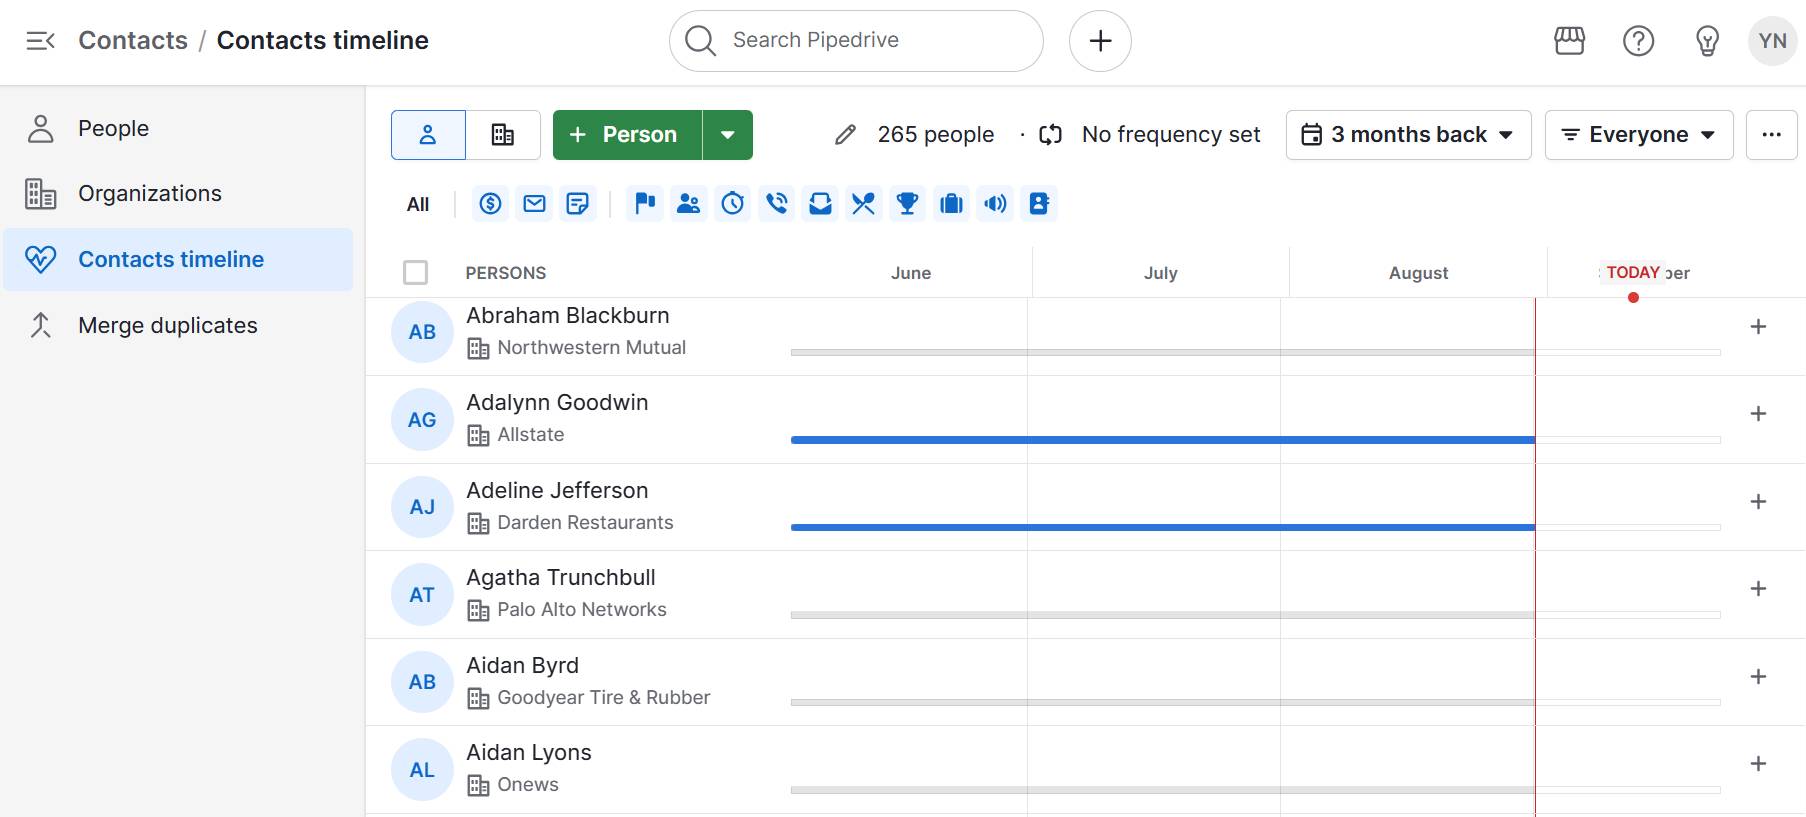Open Aidan Lyons contact

tap(529, 752)
